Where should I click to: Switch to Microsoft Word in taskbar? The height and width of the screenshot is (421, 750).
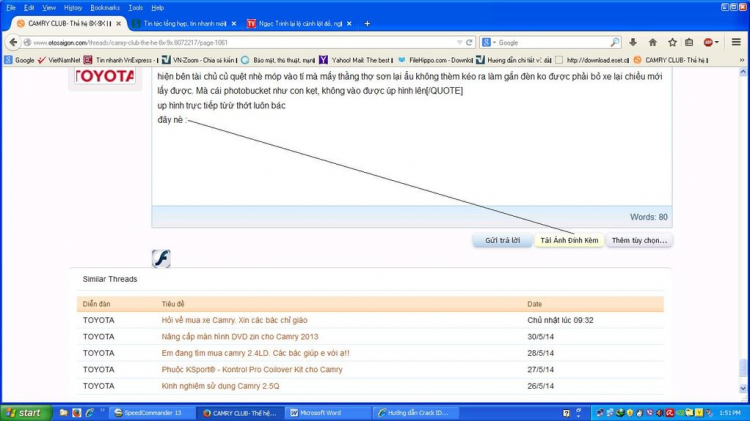tap(328, 412)
